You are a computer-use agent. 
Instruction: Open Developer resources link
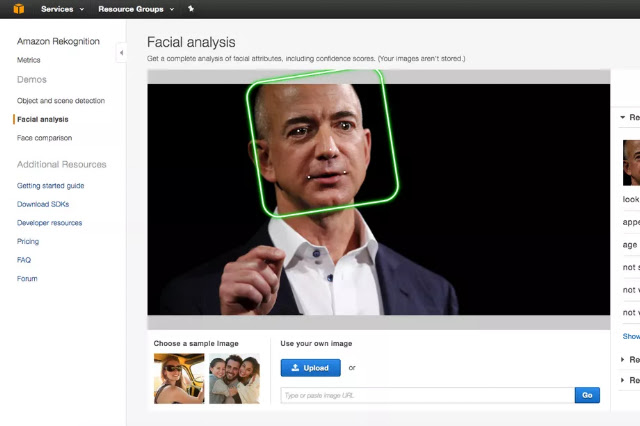pos(49,223)
